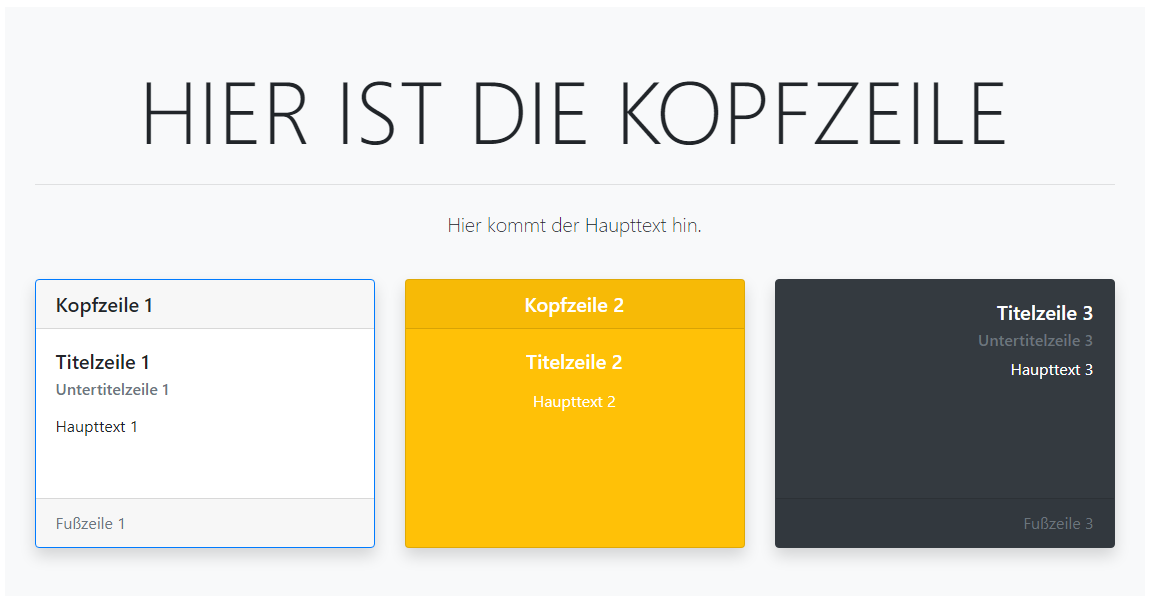Click the "Haupttext 2" text in yellow card
The height and width of the screenshot is (596, 1153).
click(574, 402)
